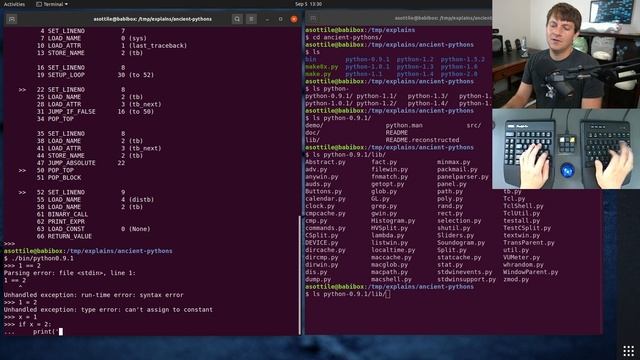Click the 'zmod.py' file name
This screenshot has height=360, width=640.
(x=516, y=280)
